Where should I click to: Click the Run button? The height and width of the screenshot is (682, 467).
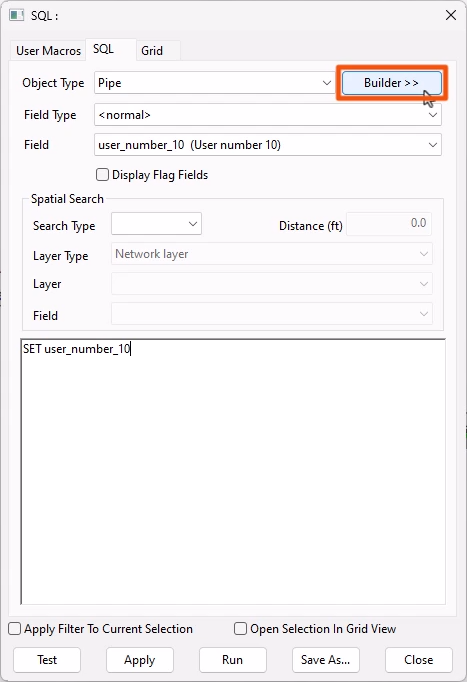point(233,660)
